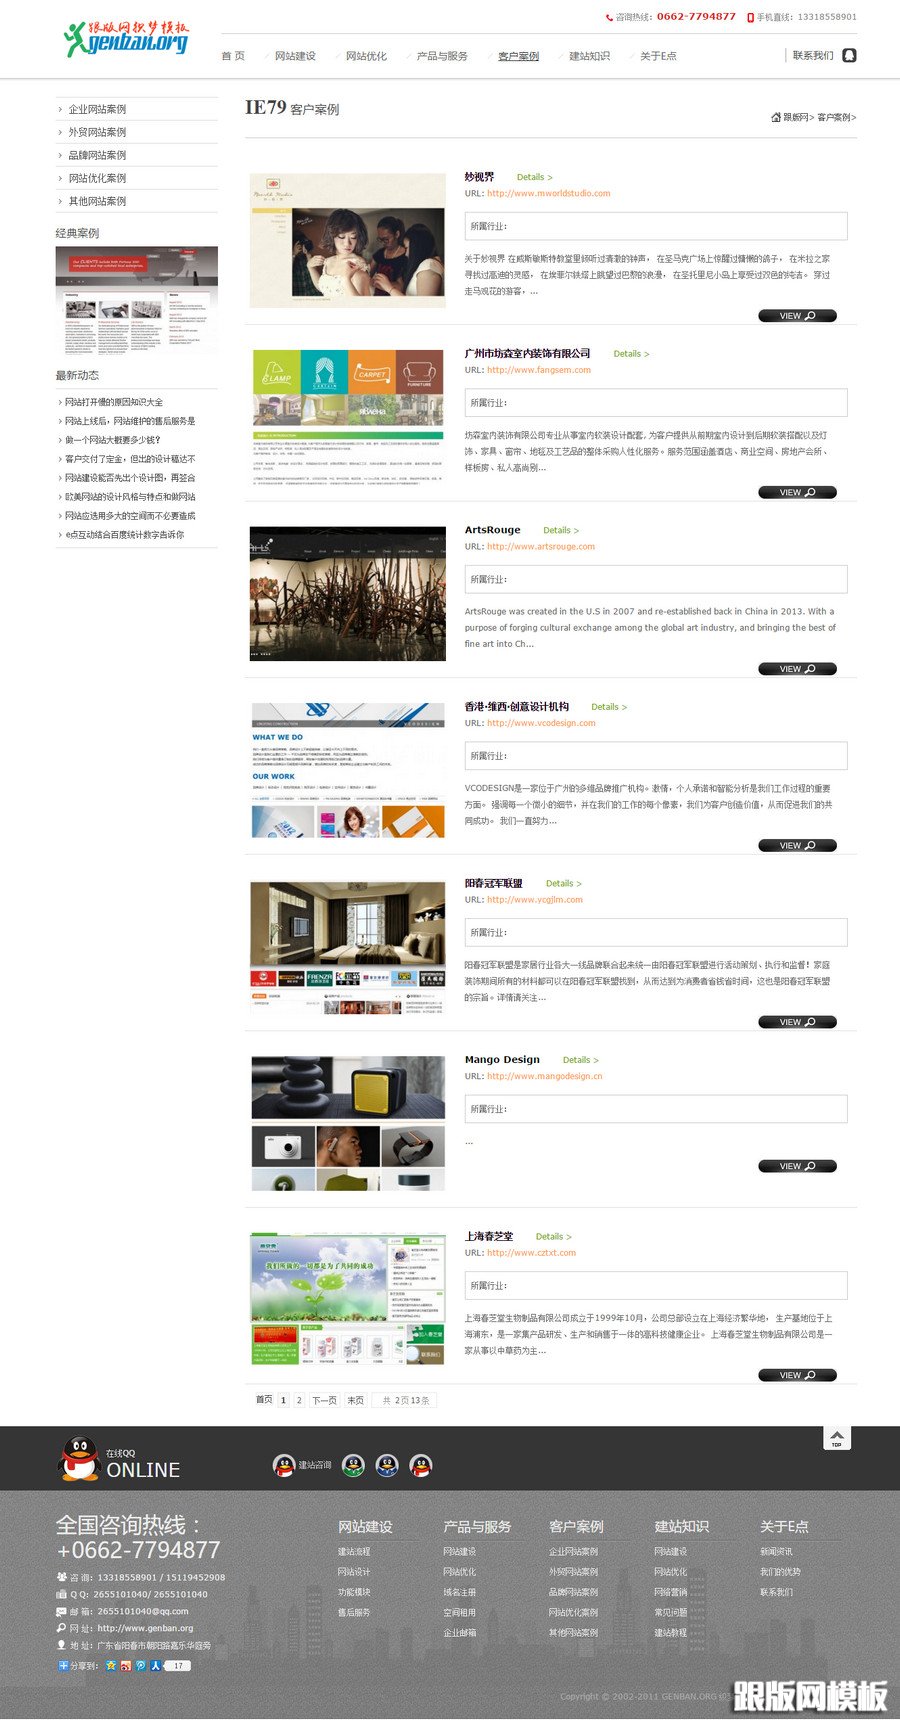This screenshot has height=1720, width=900.
Task: Click the blue-uniform QQ penguin icon
Action: coord(387,1465)
